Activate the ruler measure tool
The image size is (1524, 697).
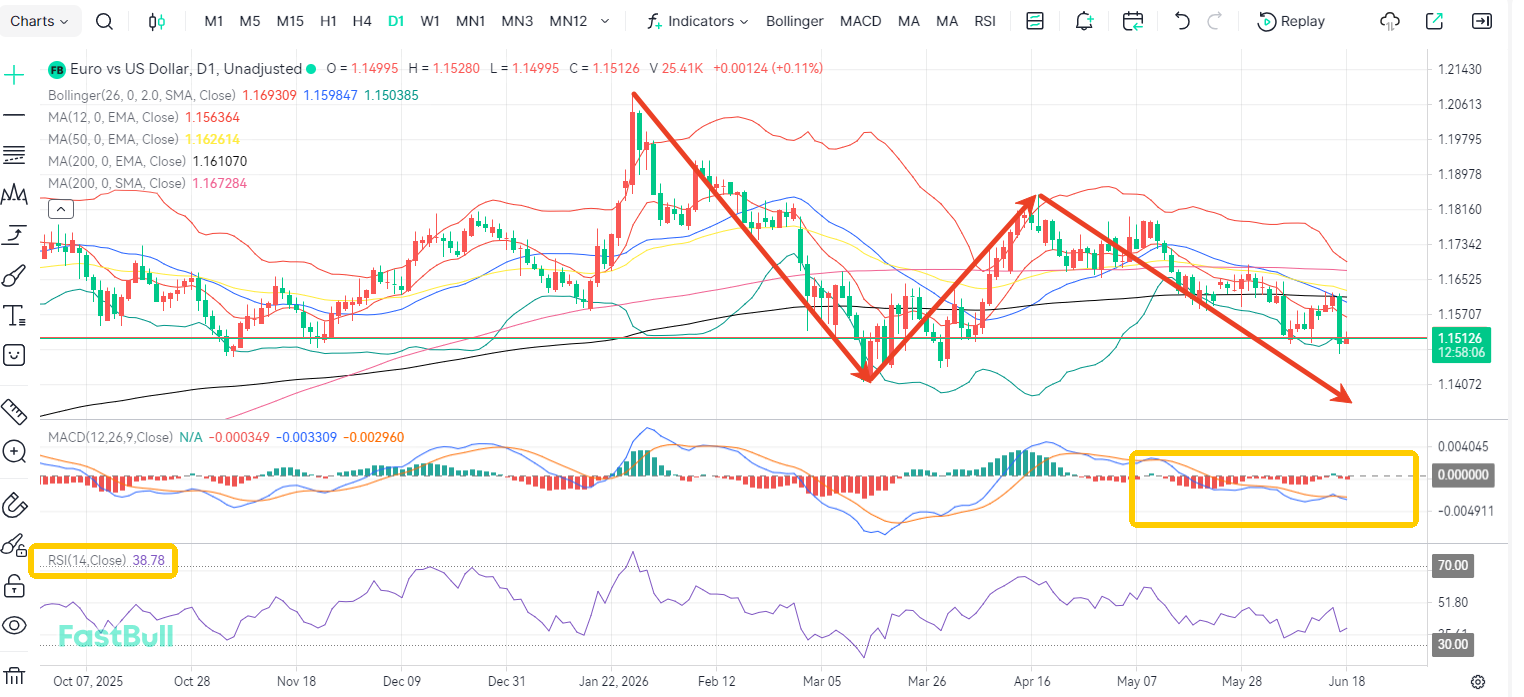14,411
